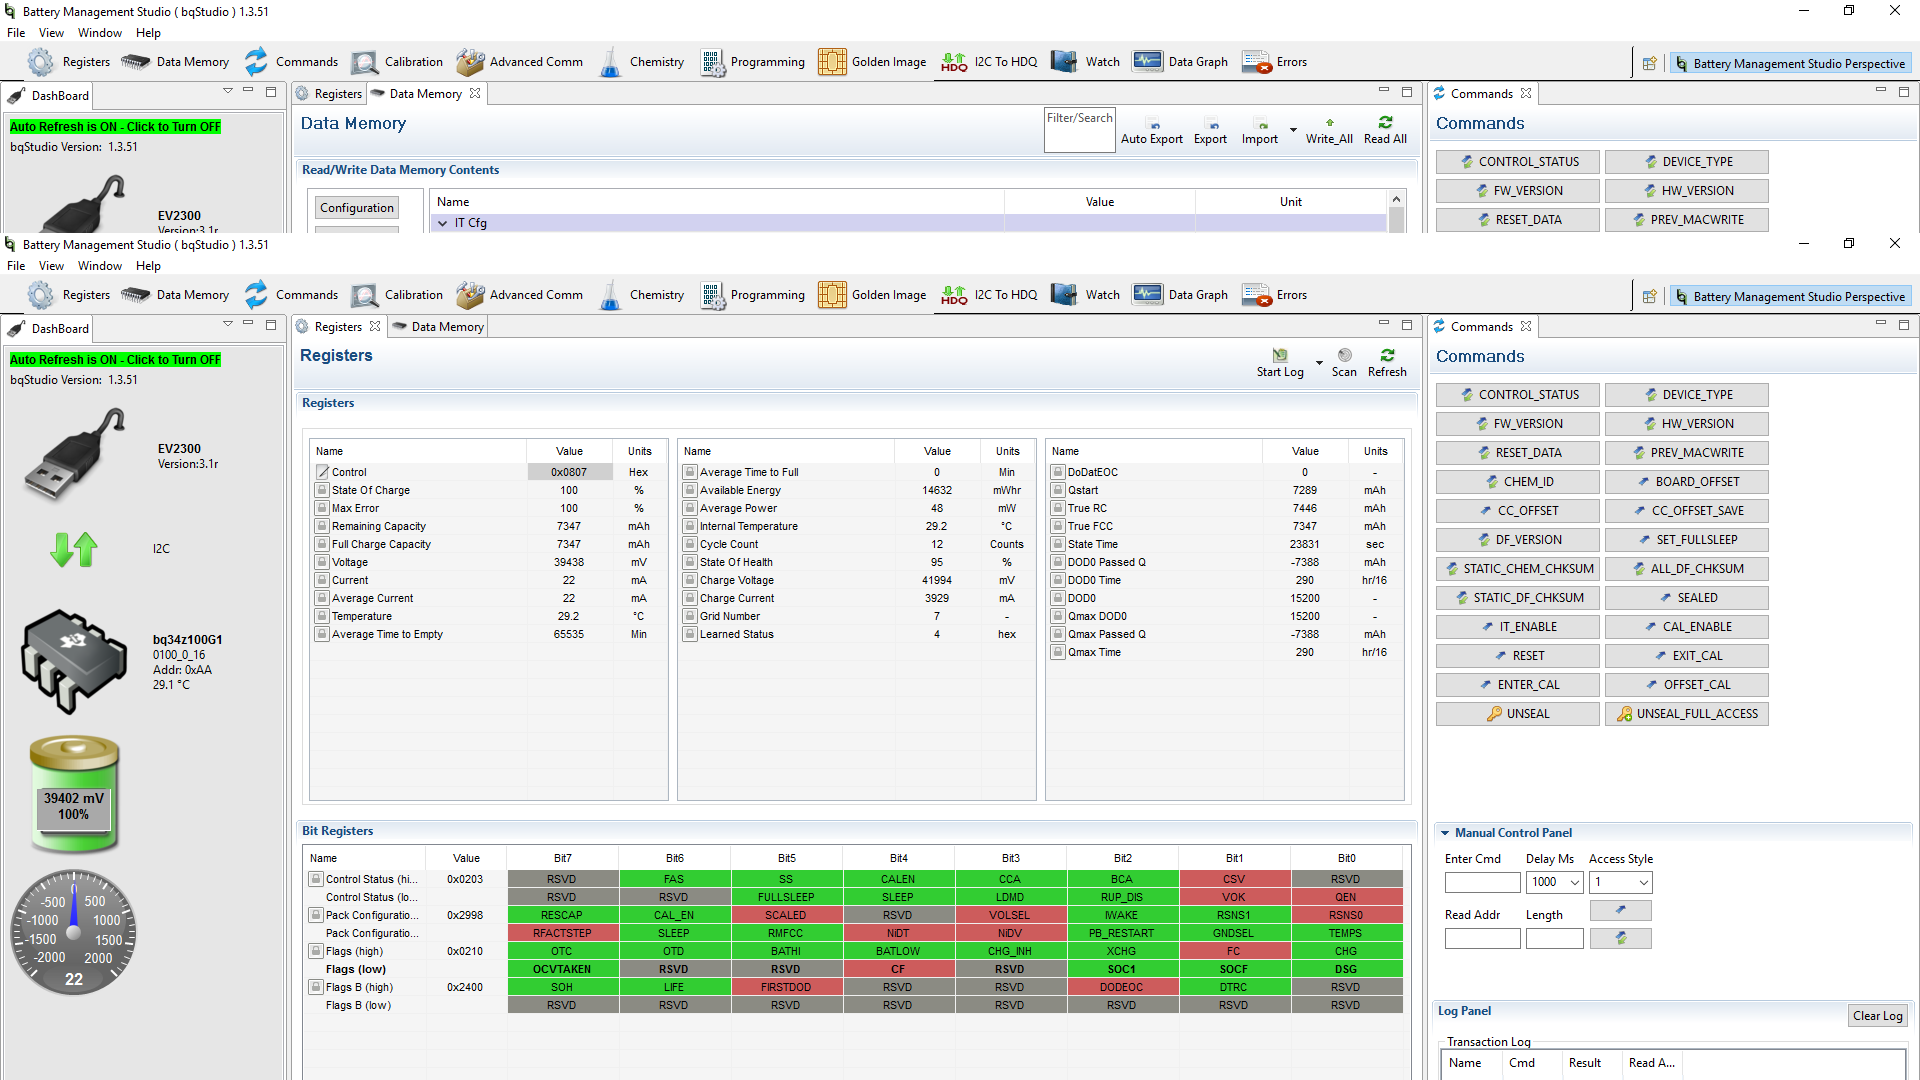Viewport: 1920px width, 1080px height.
Task: Click CONTROL_STATUS command in front window
Action: [x=1518, y=395]
